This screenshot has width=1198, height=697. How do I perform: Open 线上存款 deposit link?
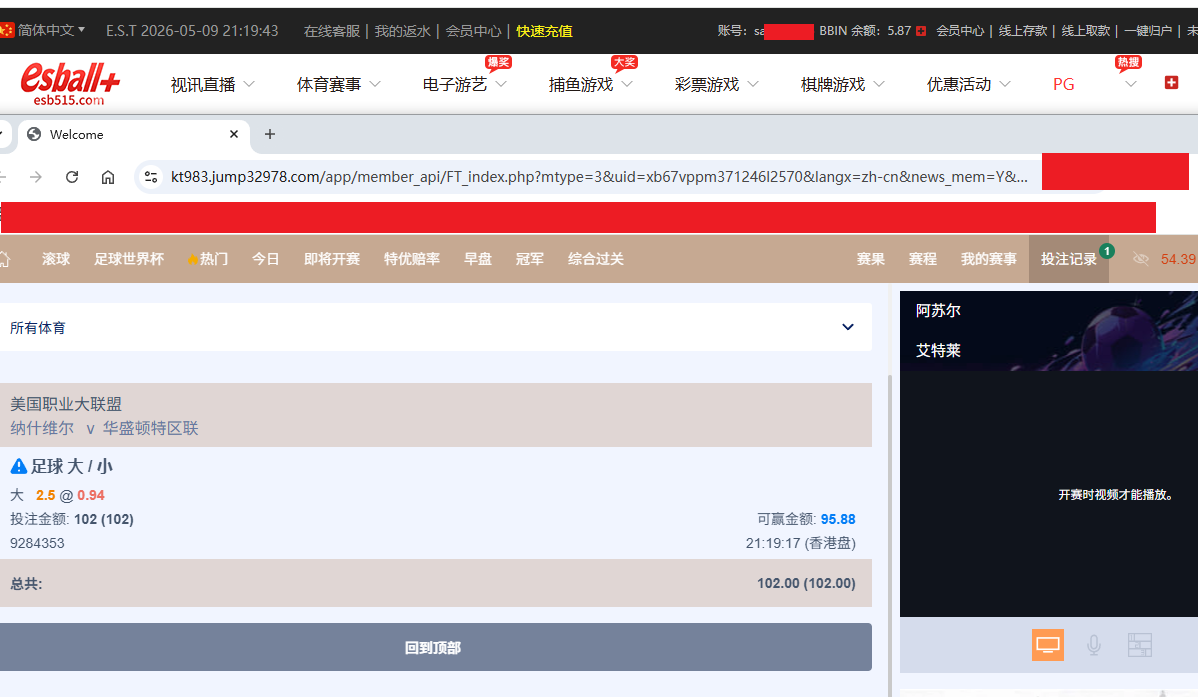click(x=1022, y=31)
